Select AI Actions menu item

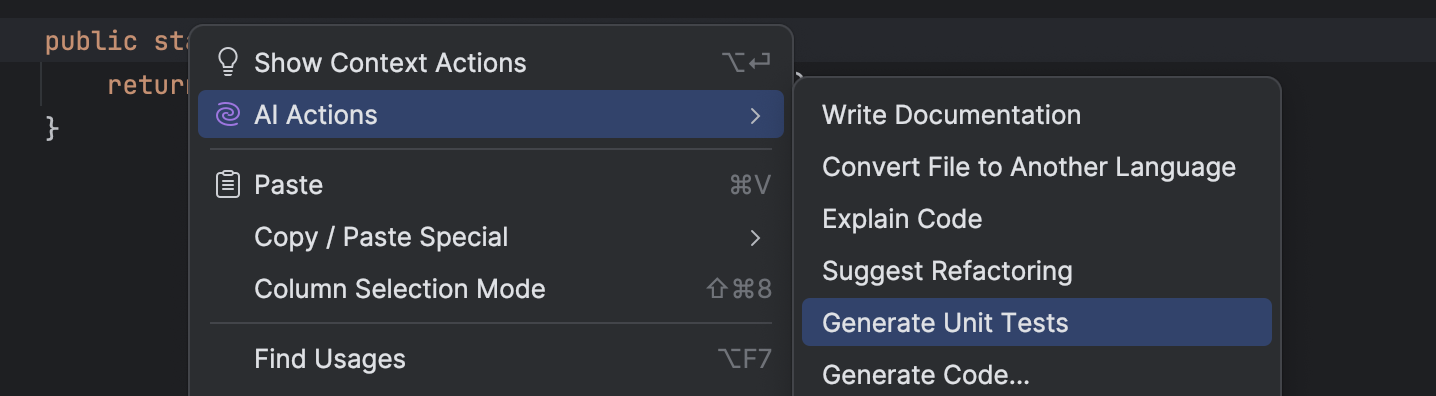[x=491, y=115]
